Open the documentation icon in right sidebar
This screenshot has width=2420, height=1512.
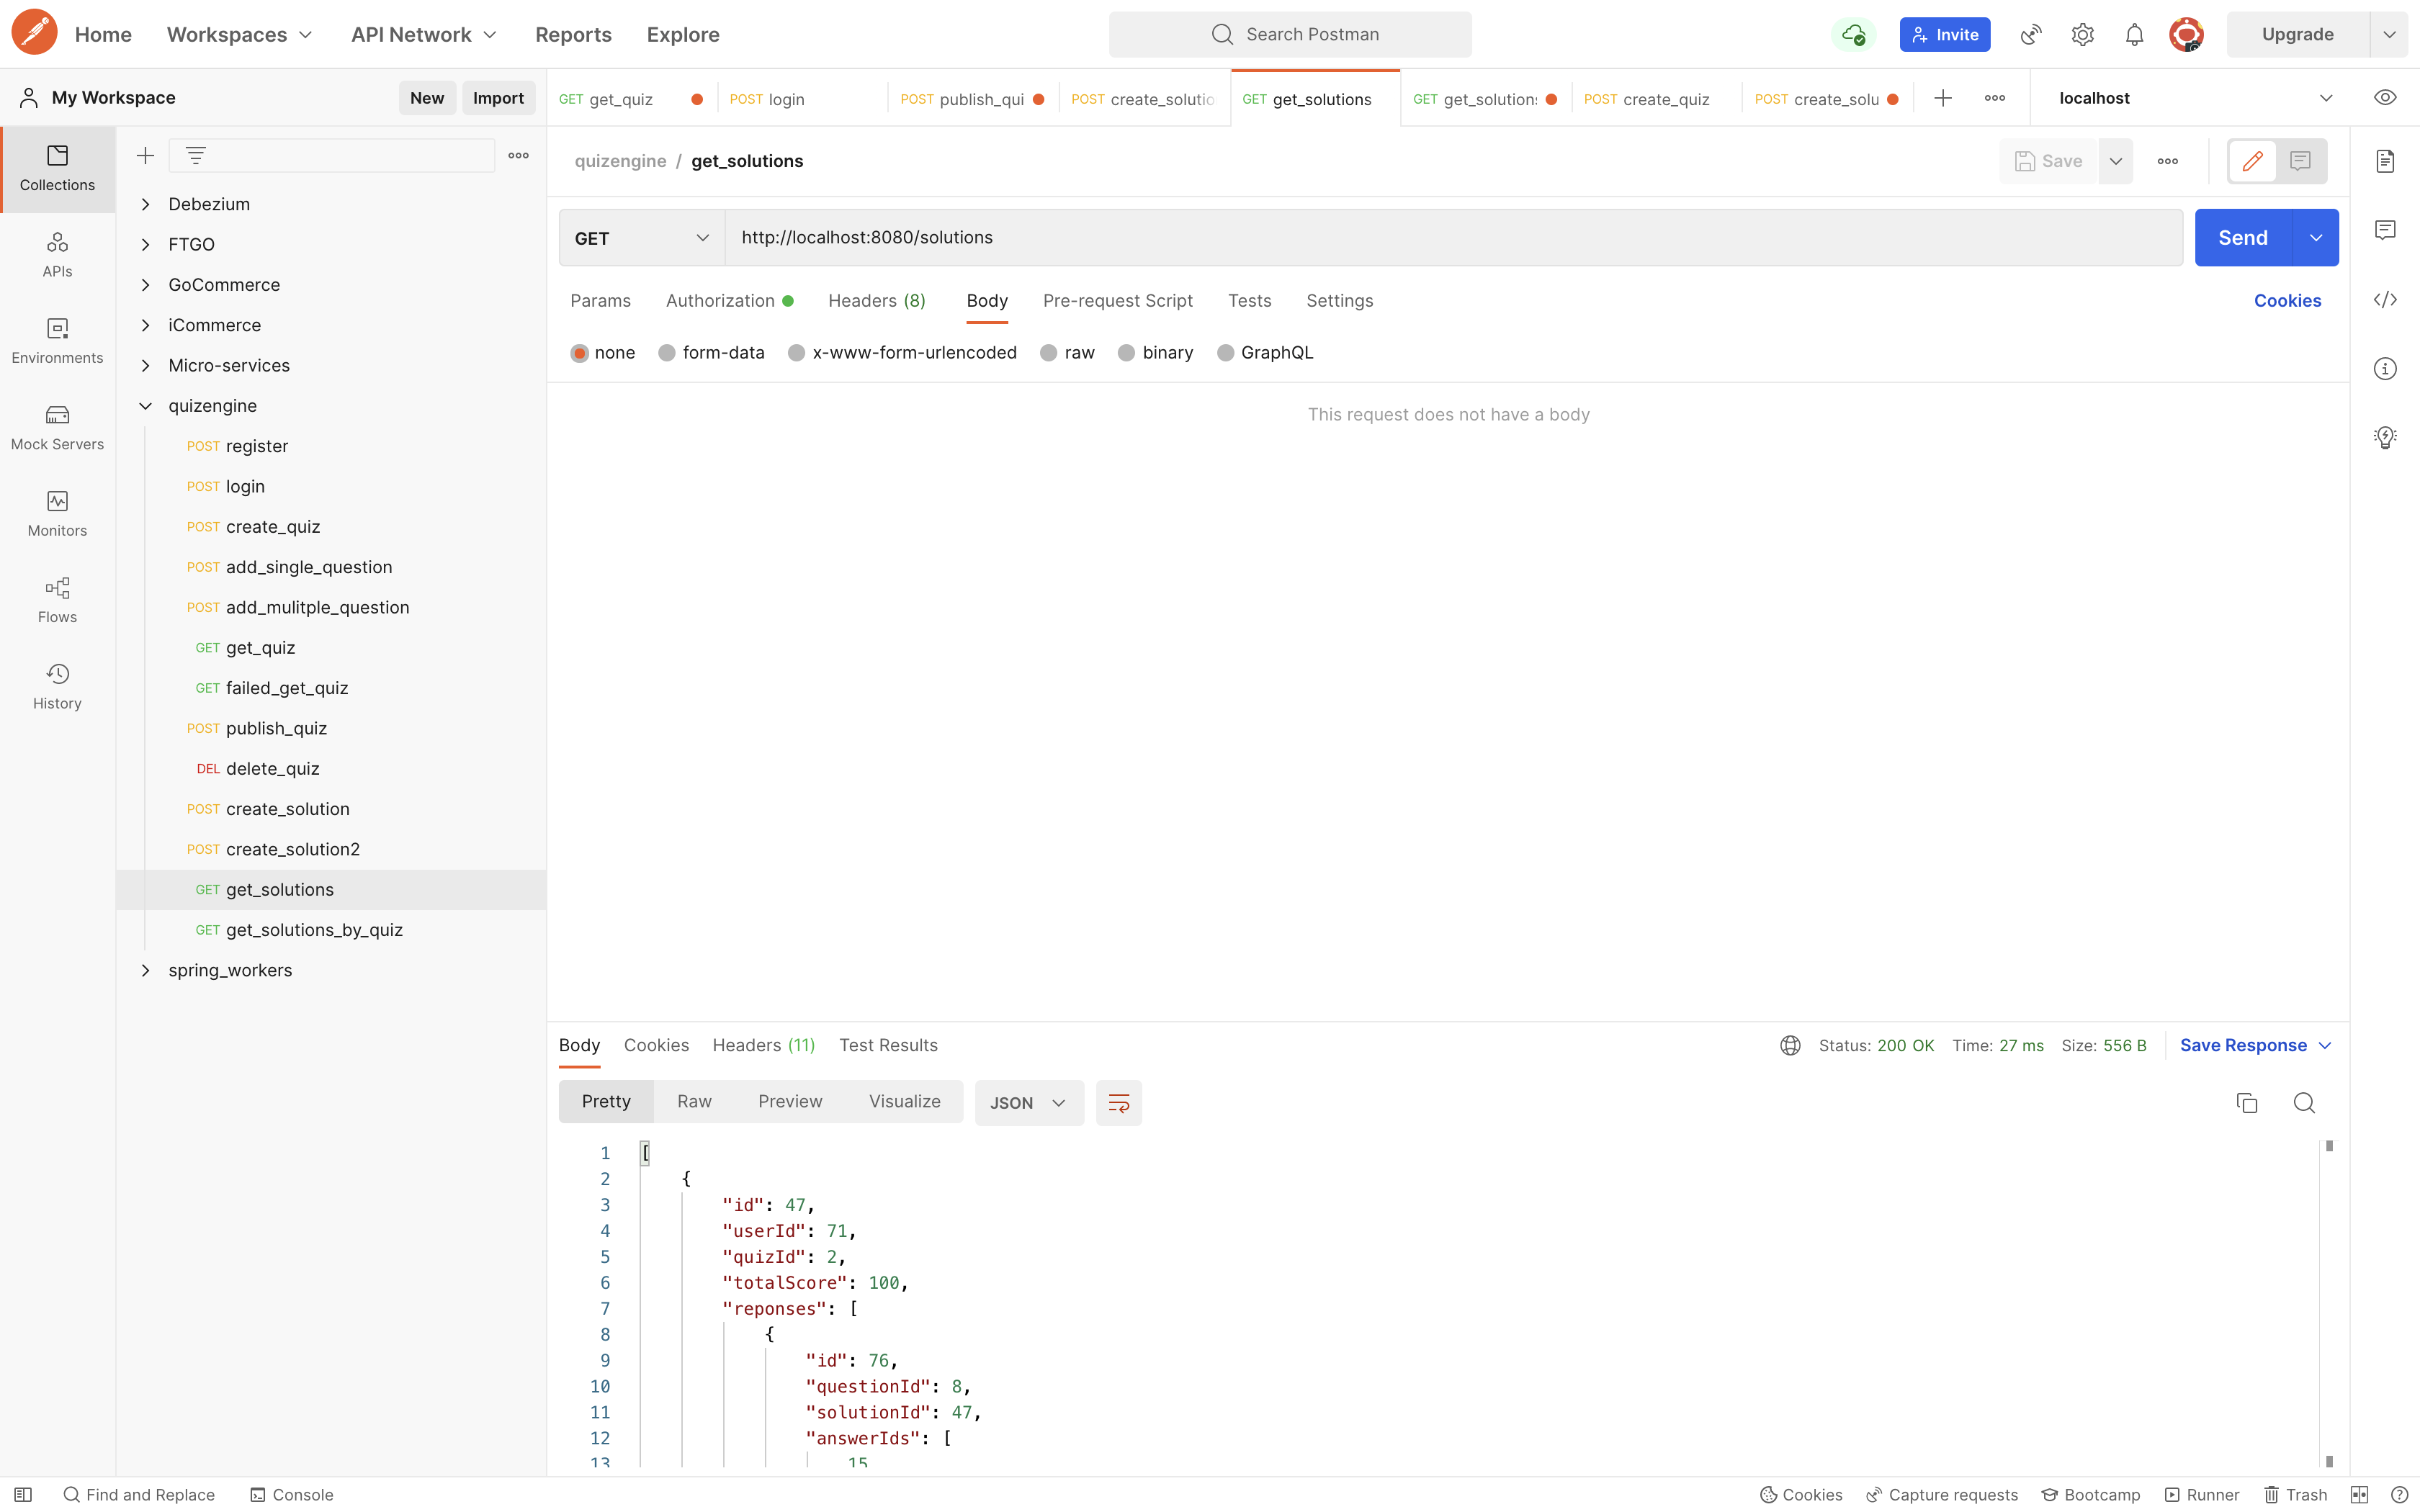[2385, 161]
